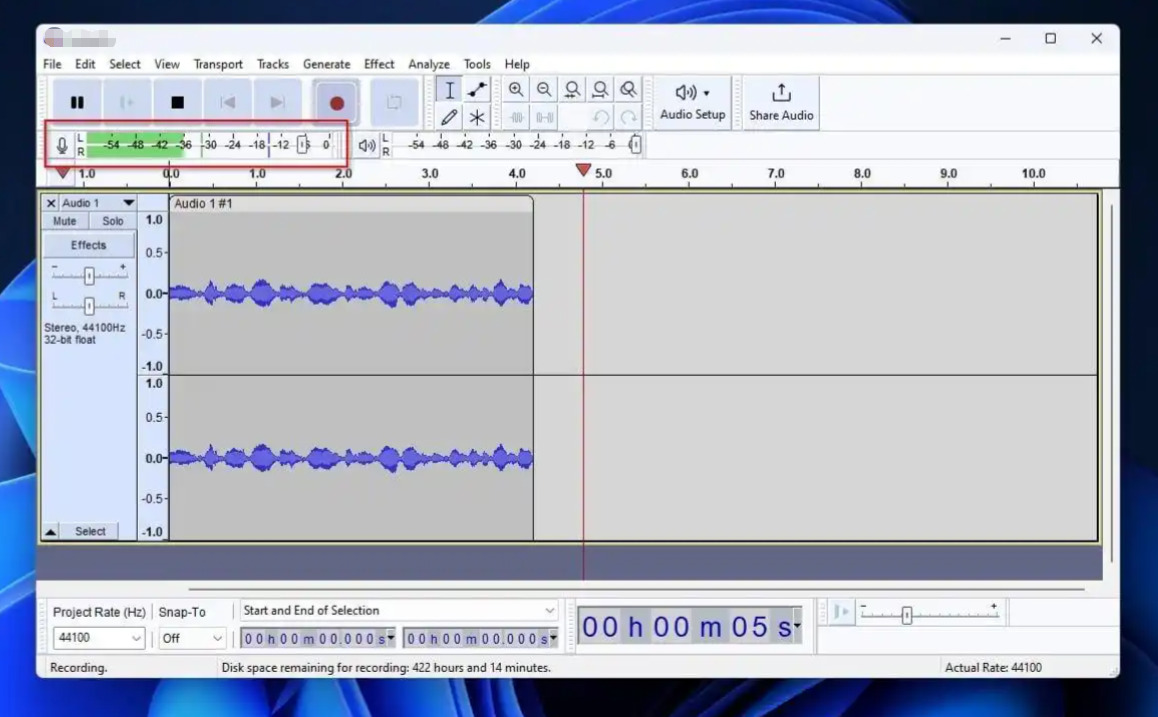Click the Play-at-Speed button
This screenshot has height=717, width=1158.
(841, 612)
